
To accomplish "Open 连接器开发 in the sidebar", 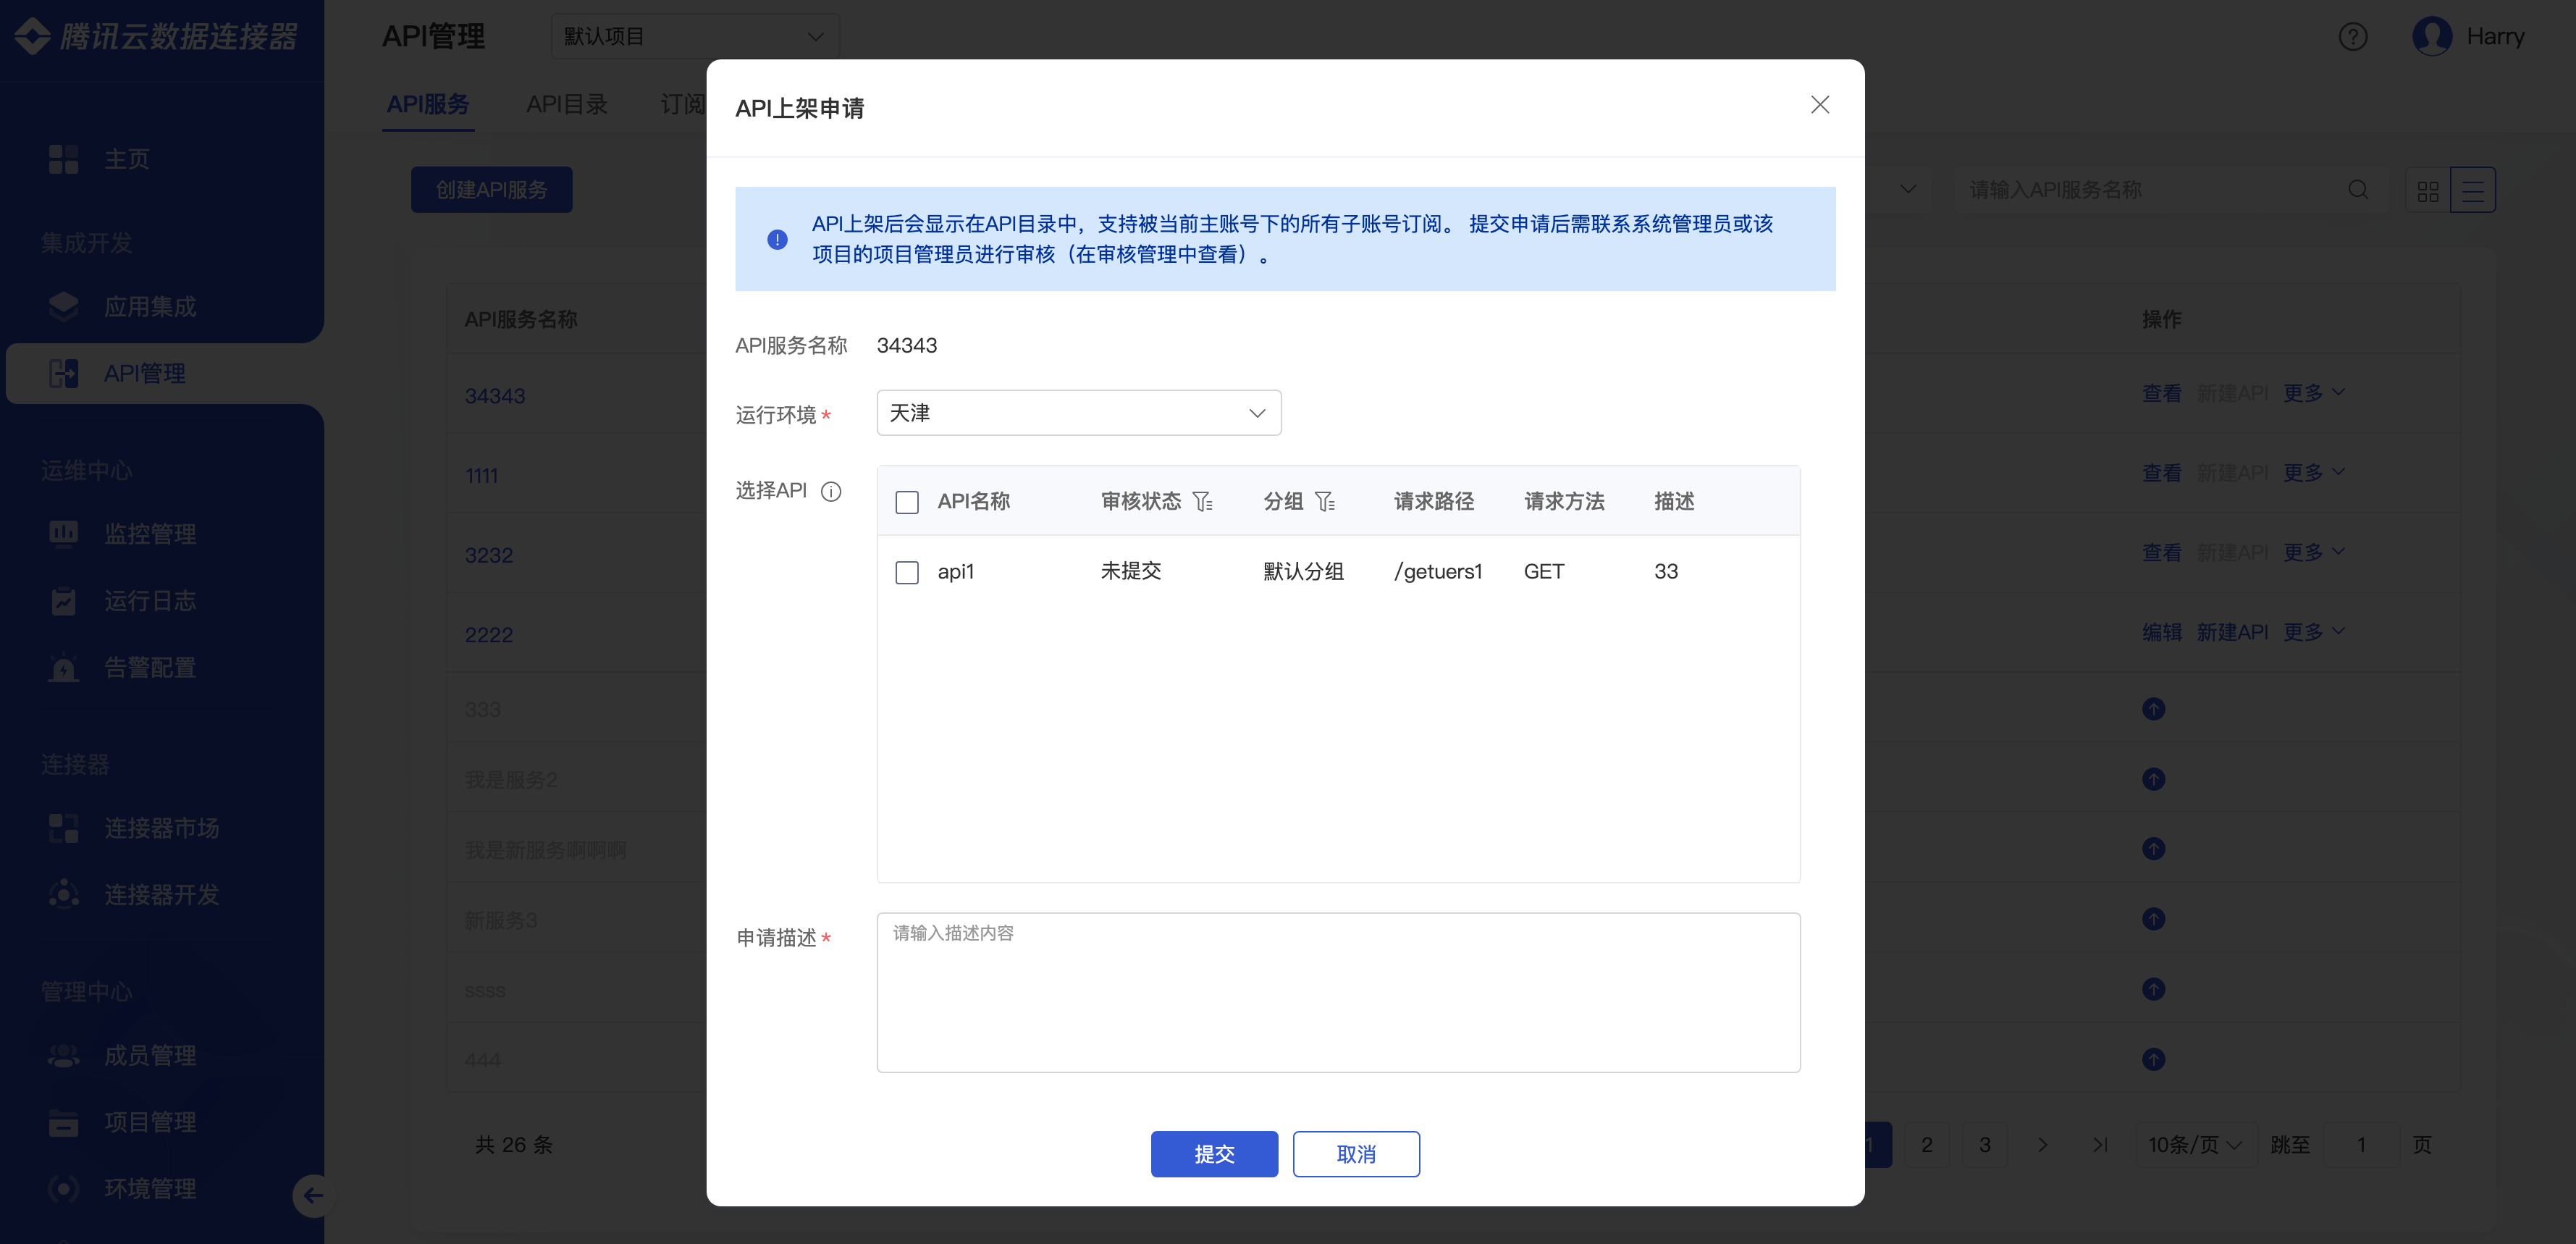I will (x=134, y=895).
